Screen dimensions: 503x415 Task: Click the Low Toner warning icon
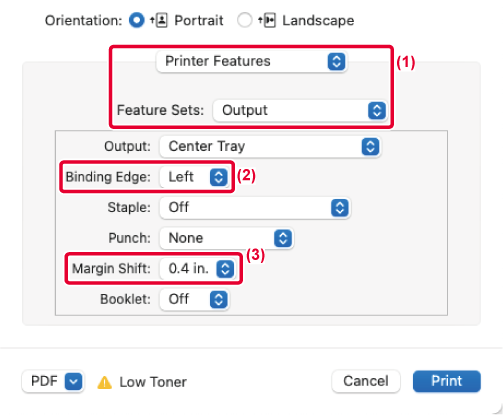click(x=104, y=382)
